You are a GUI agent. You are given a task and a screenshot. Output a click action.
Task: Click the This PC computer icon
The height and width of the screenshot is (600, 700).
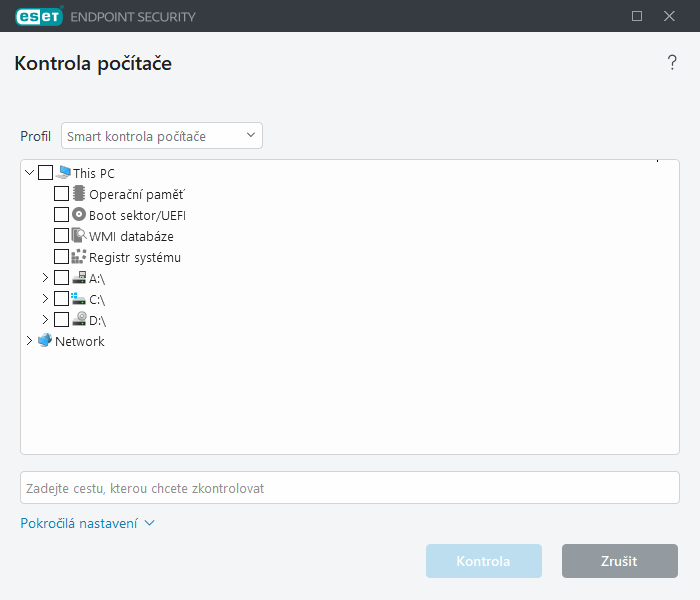click(64, 173)
